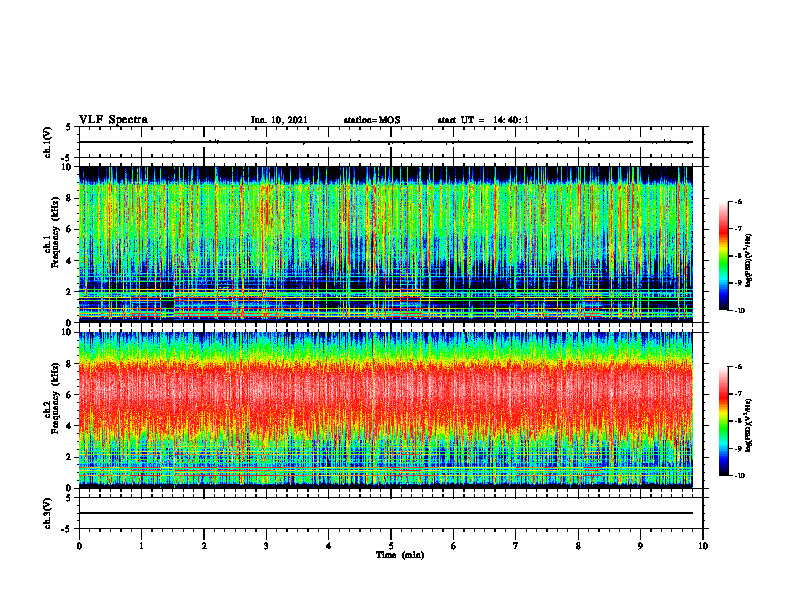Click time axis tick label "0"
The width and height of the screenshot is (792, 612).
coord(79,546)
